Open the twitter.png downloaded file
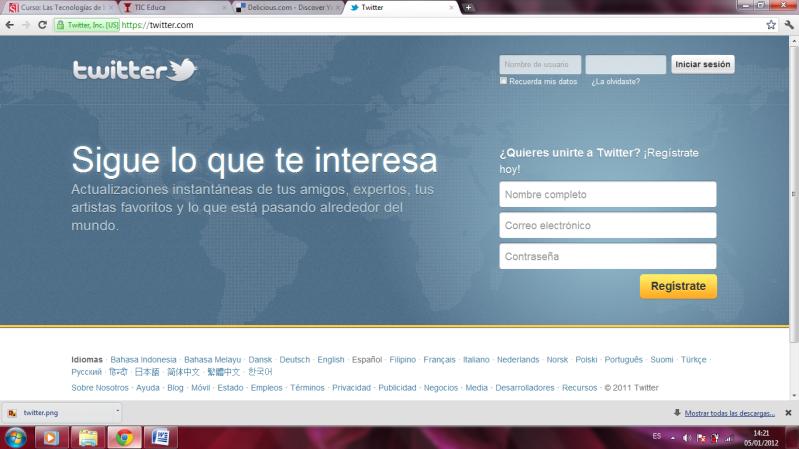The height and width of the screenshot is (449, 799). 60,412
